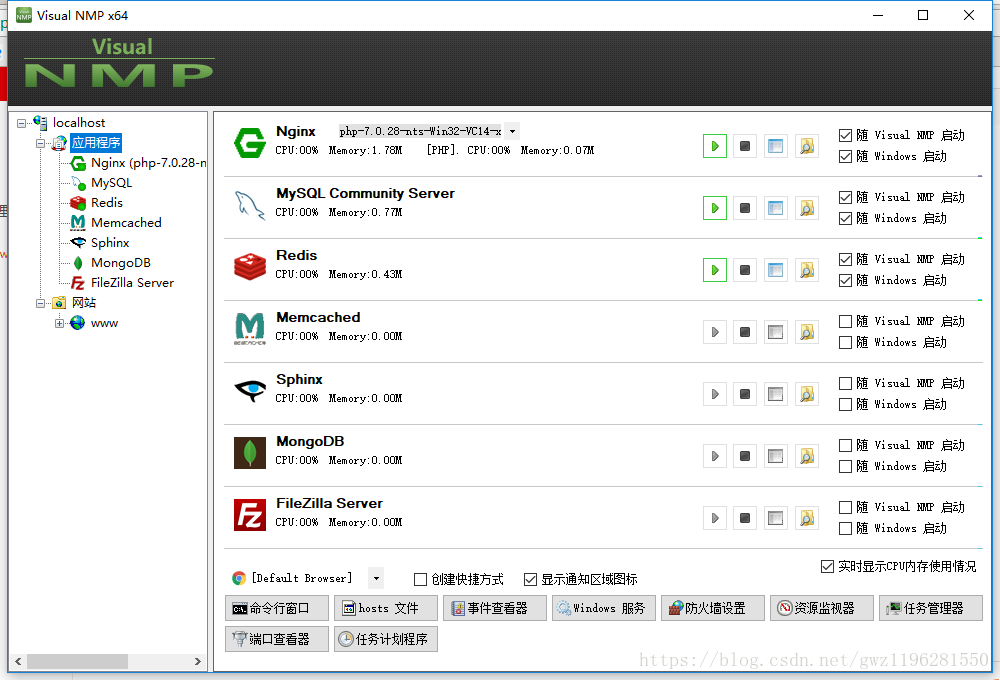Open the Redis folder search icon
The width and height of the screenshot is (1000, 680).
807,270
